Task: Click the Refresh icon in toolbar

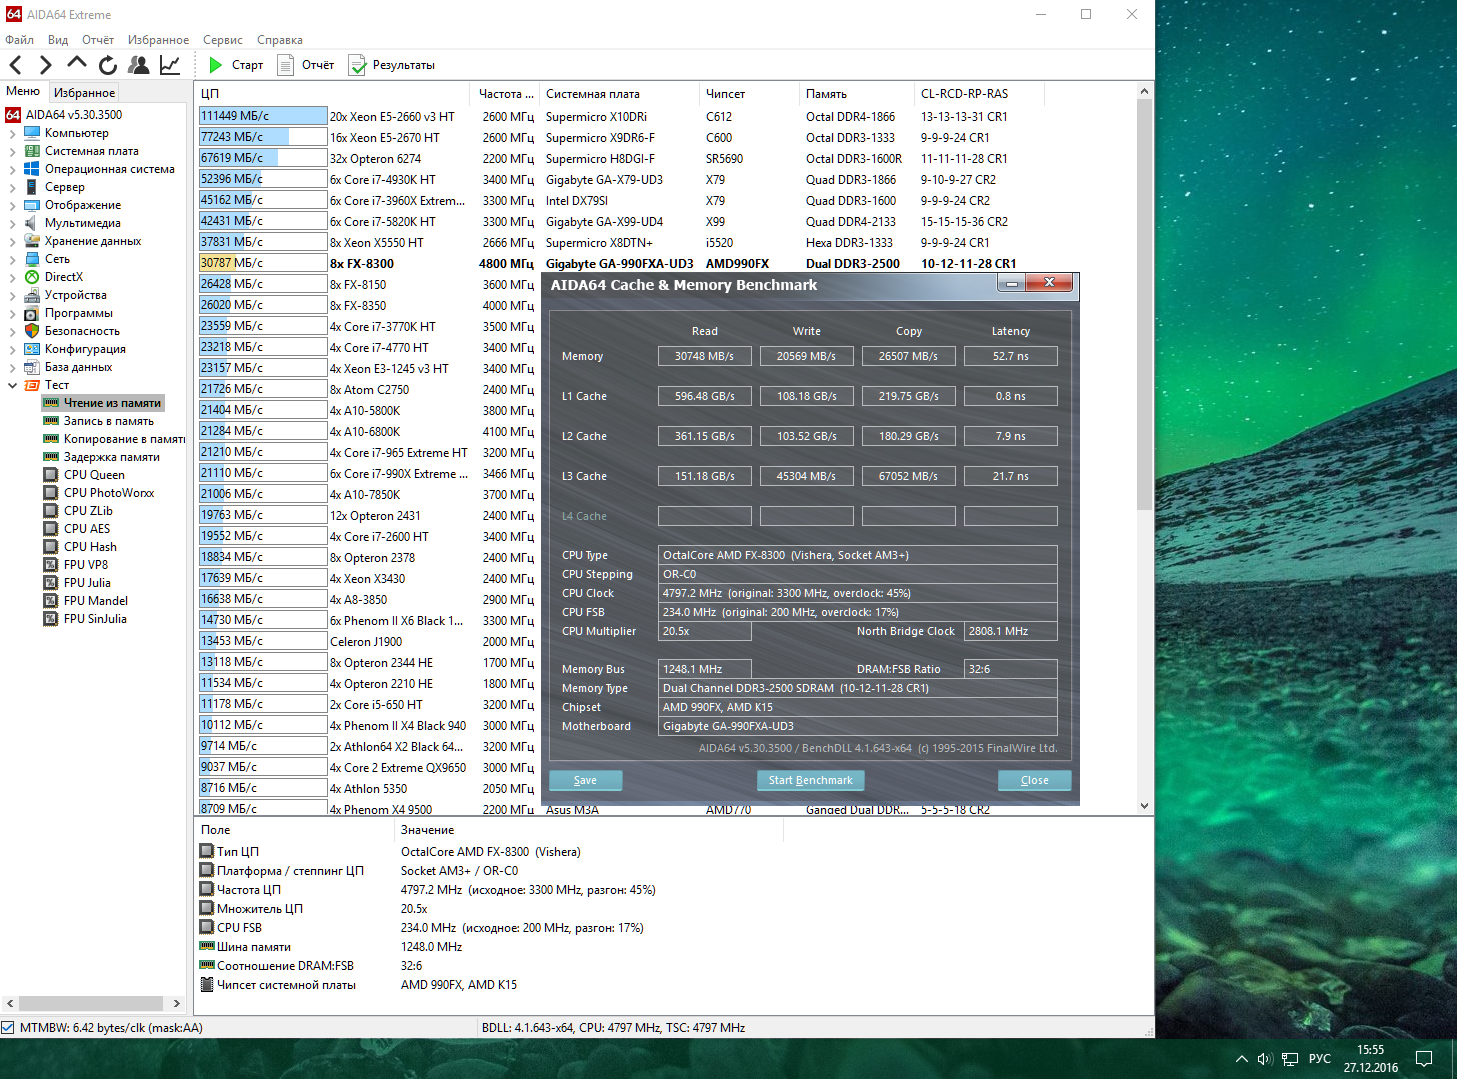Action: pos(108,65)
